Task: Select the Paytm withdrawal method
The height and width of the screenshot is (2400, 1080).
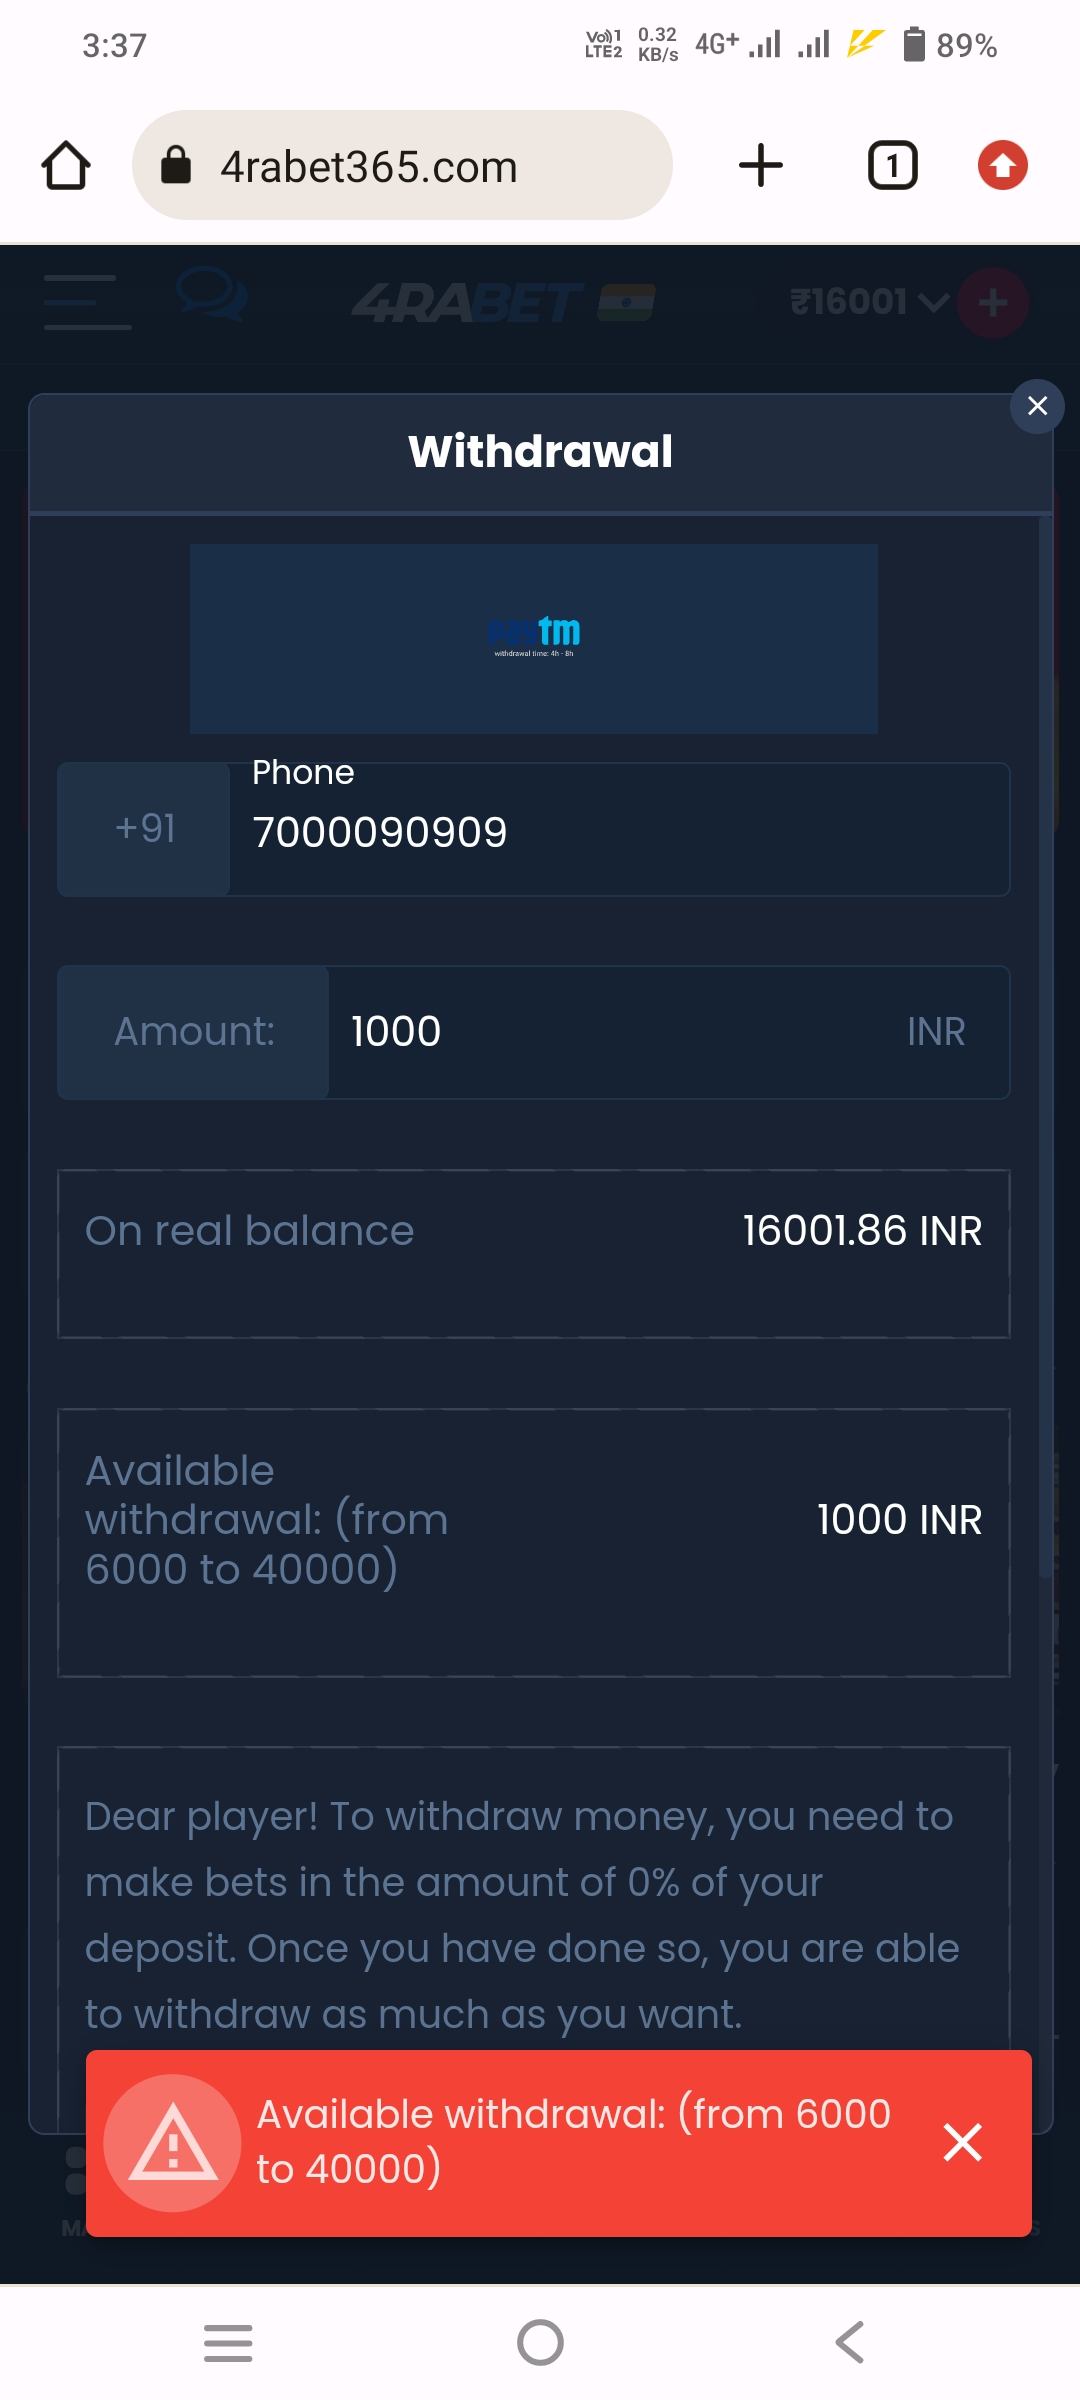Action: point(534,638)
